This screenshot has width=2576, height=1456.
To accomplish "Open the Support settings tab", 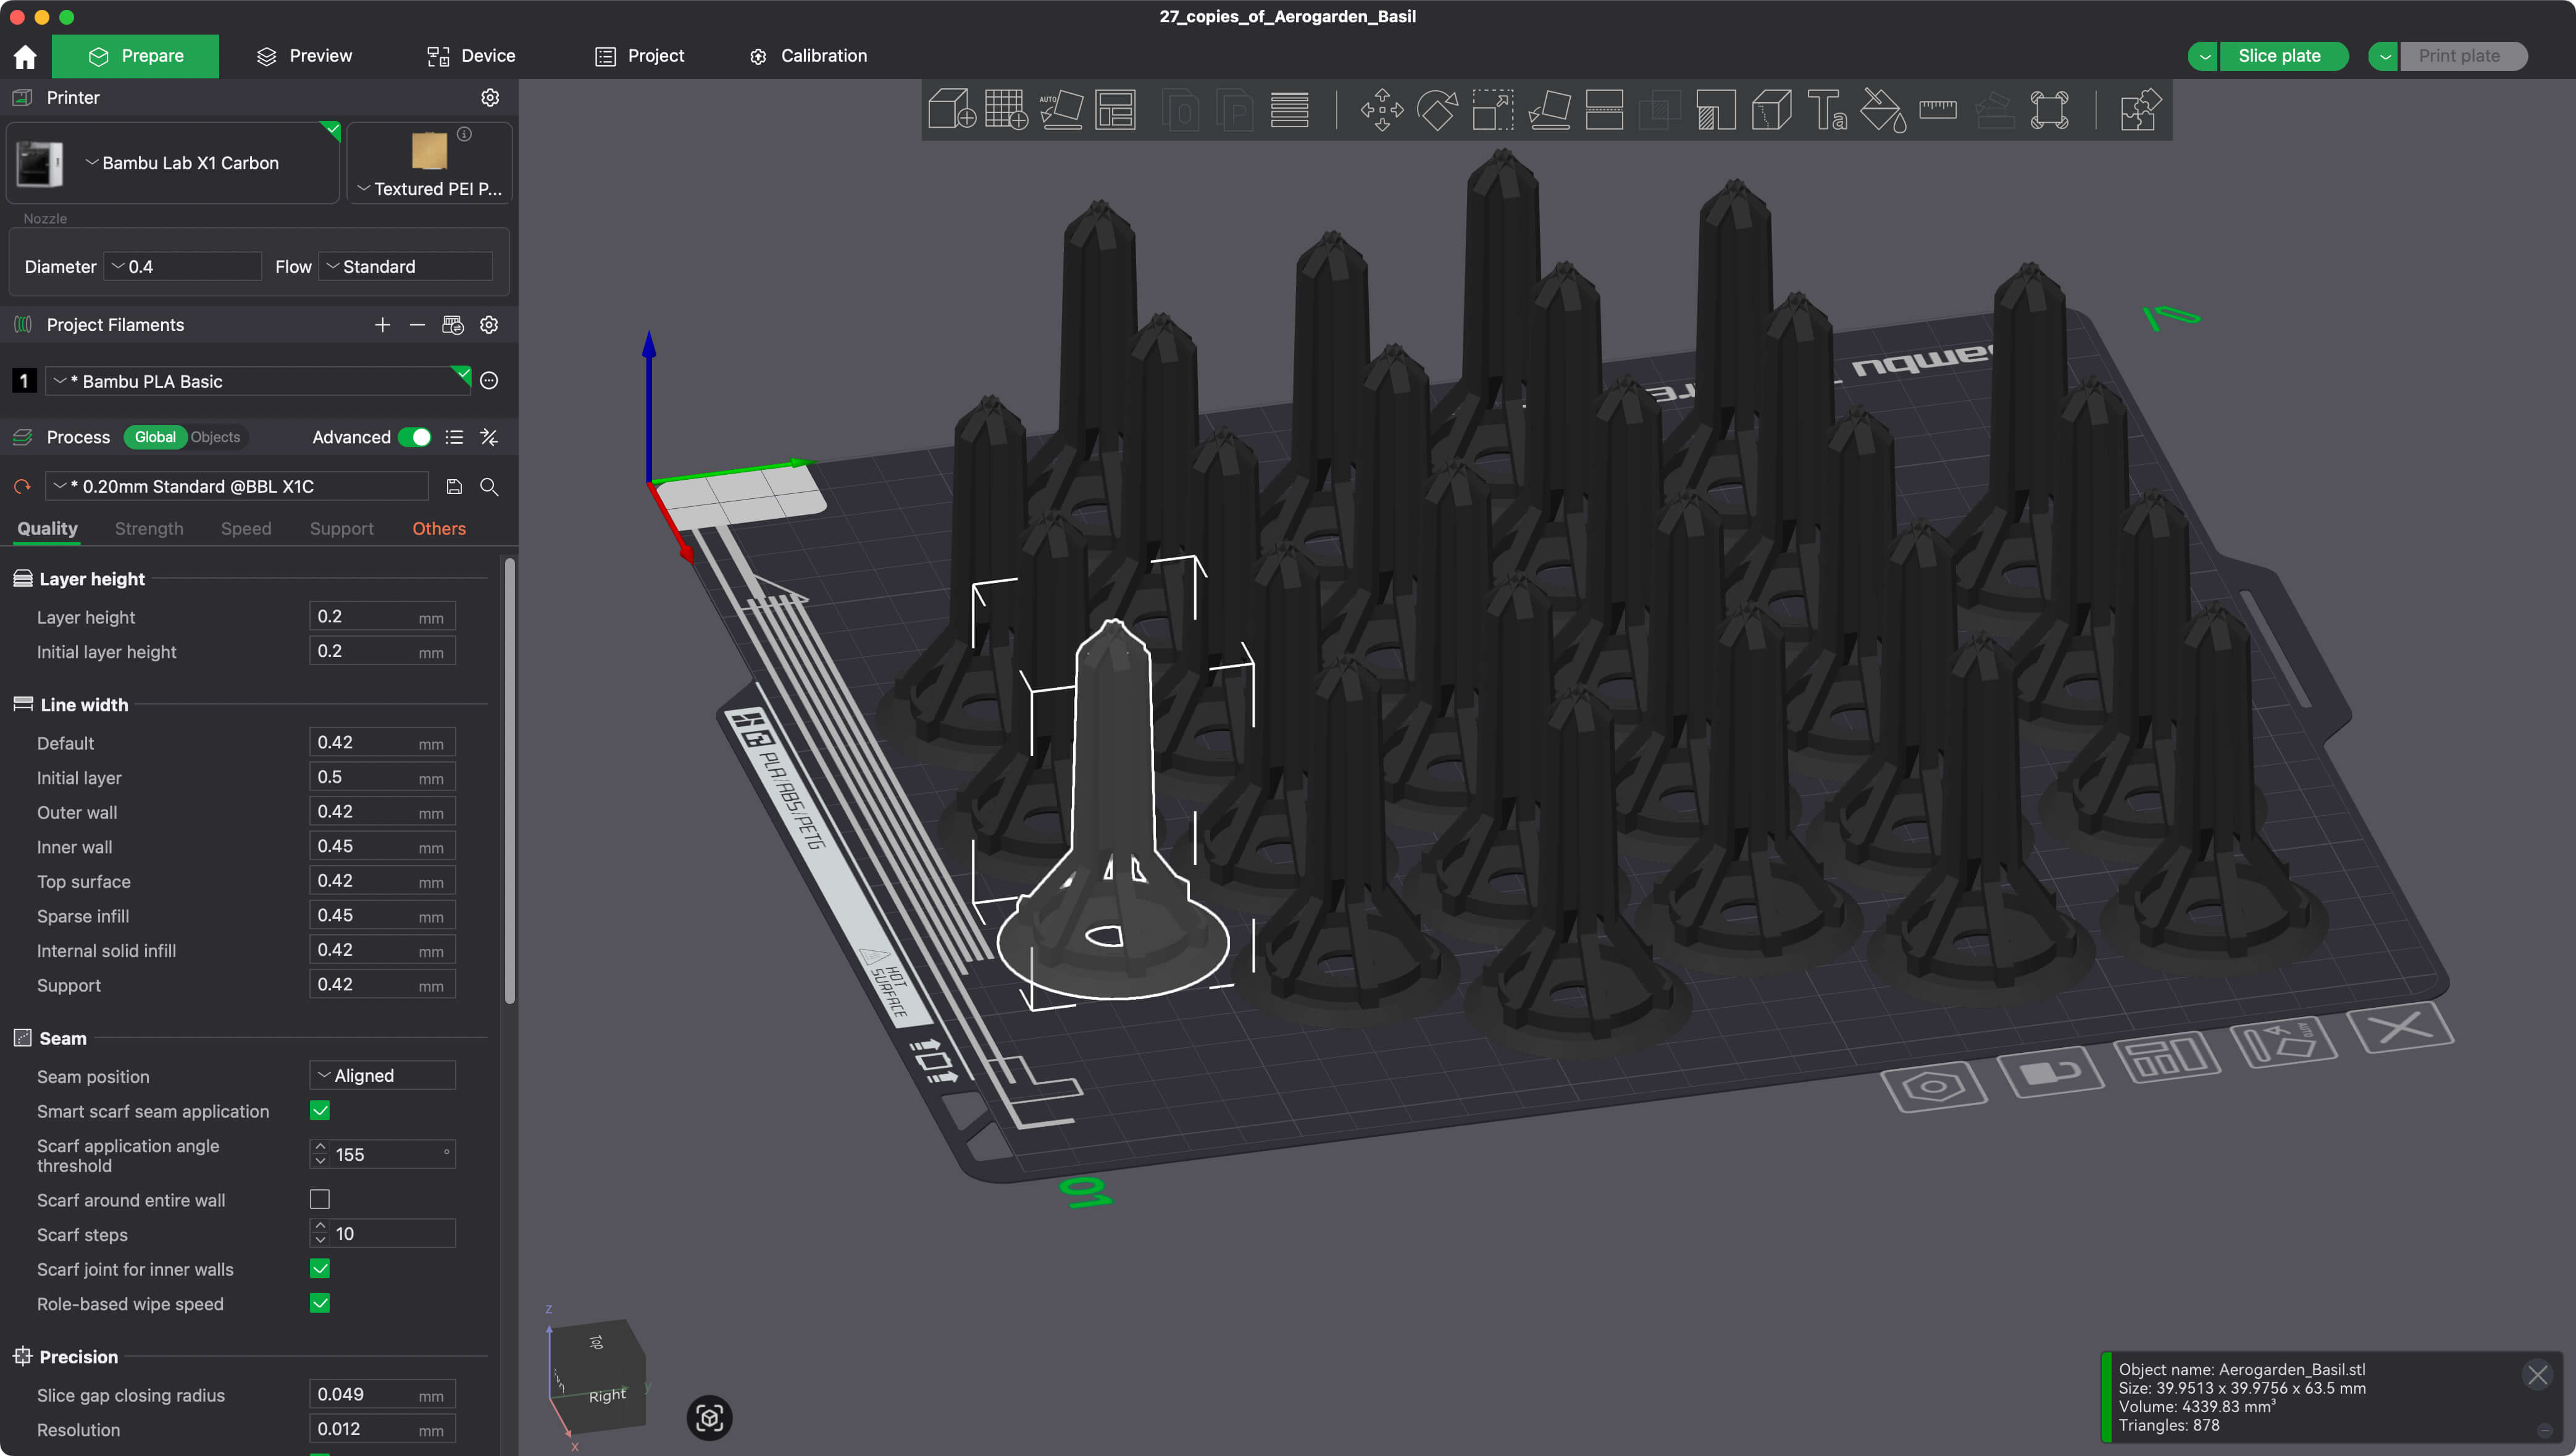I will (341, 528).
